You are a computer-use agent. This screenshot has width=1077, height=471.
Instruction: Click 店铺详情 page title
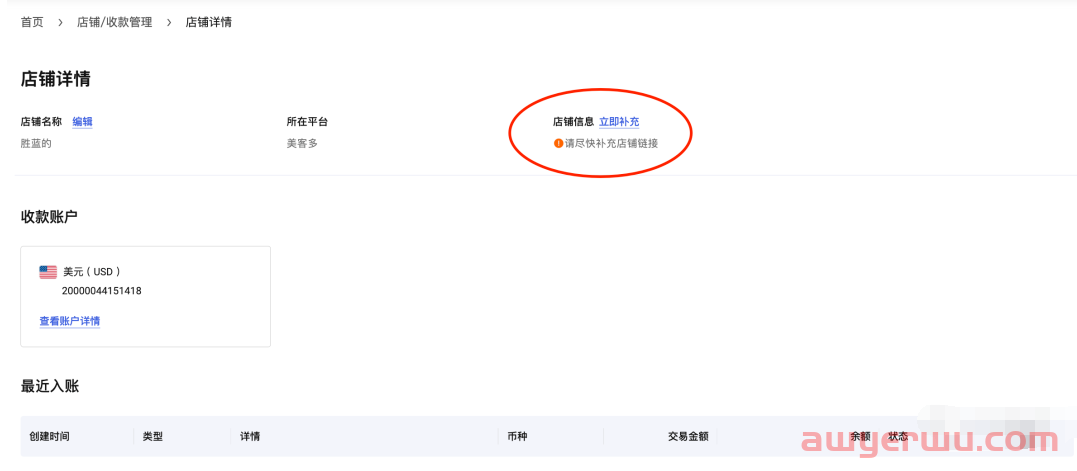(x=56, y=78)
